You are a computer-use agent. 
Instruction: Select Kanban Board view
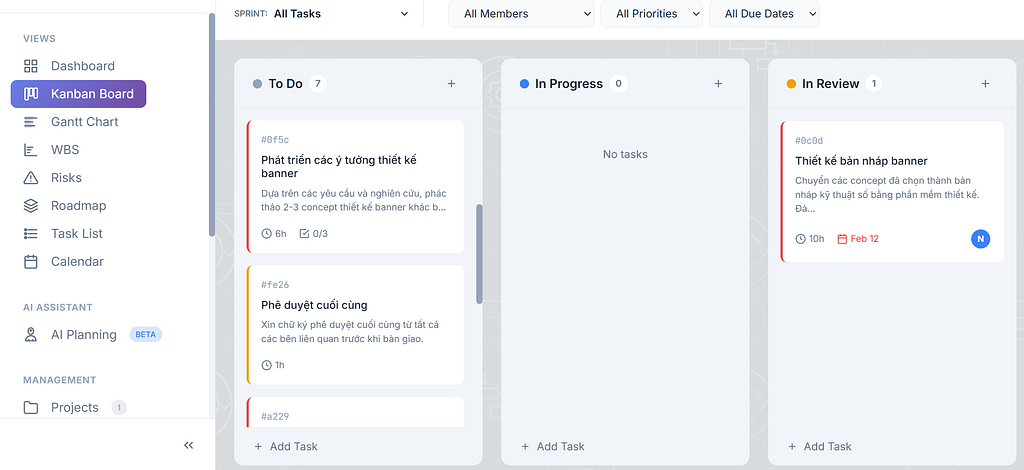[78, 94]
